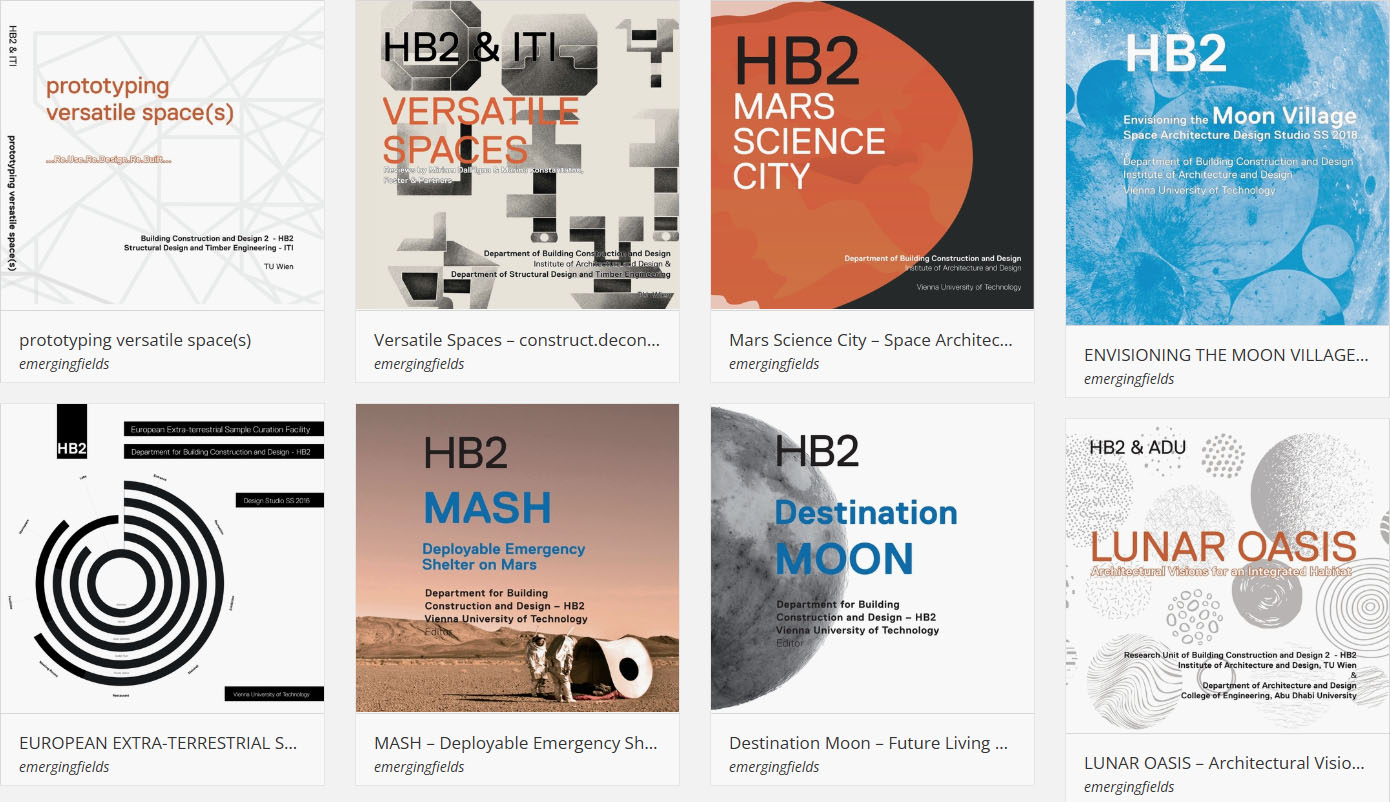This screenshot has width=1390, height=802.
Task: Click 'emergingfields' under prototyping versatile space(s)
Action: tap(64, 364)
